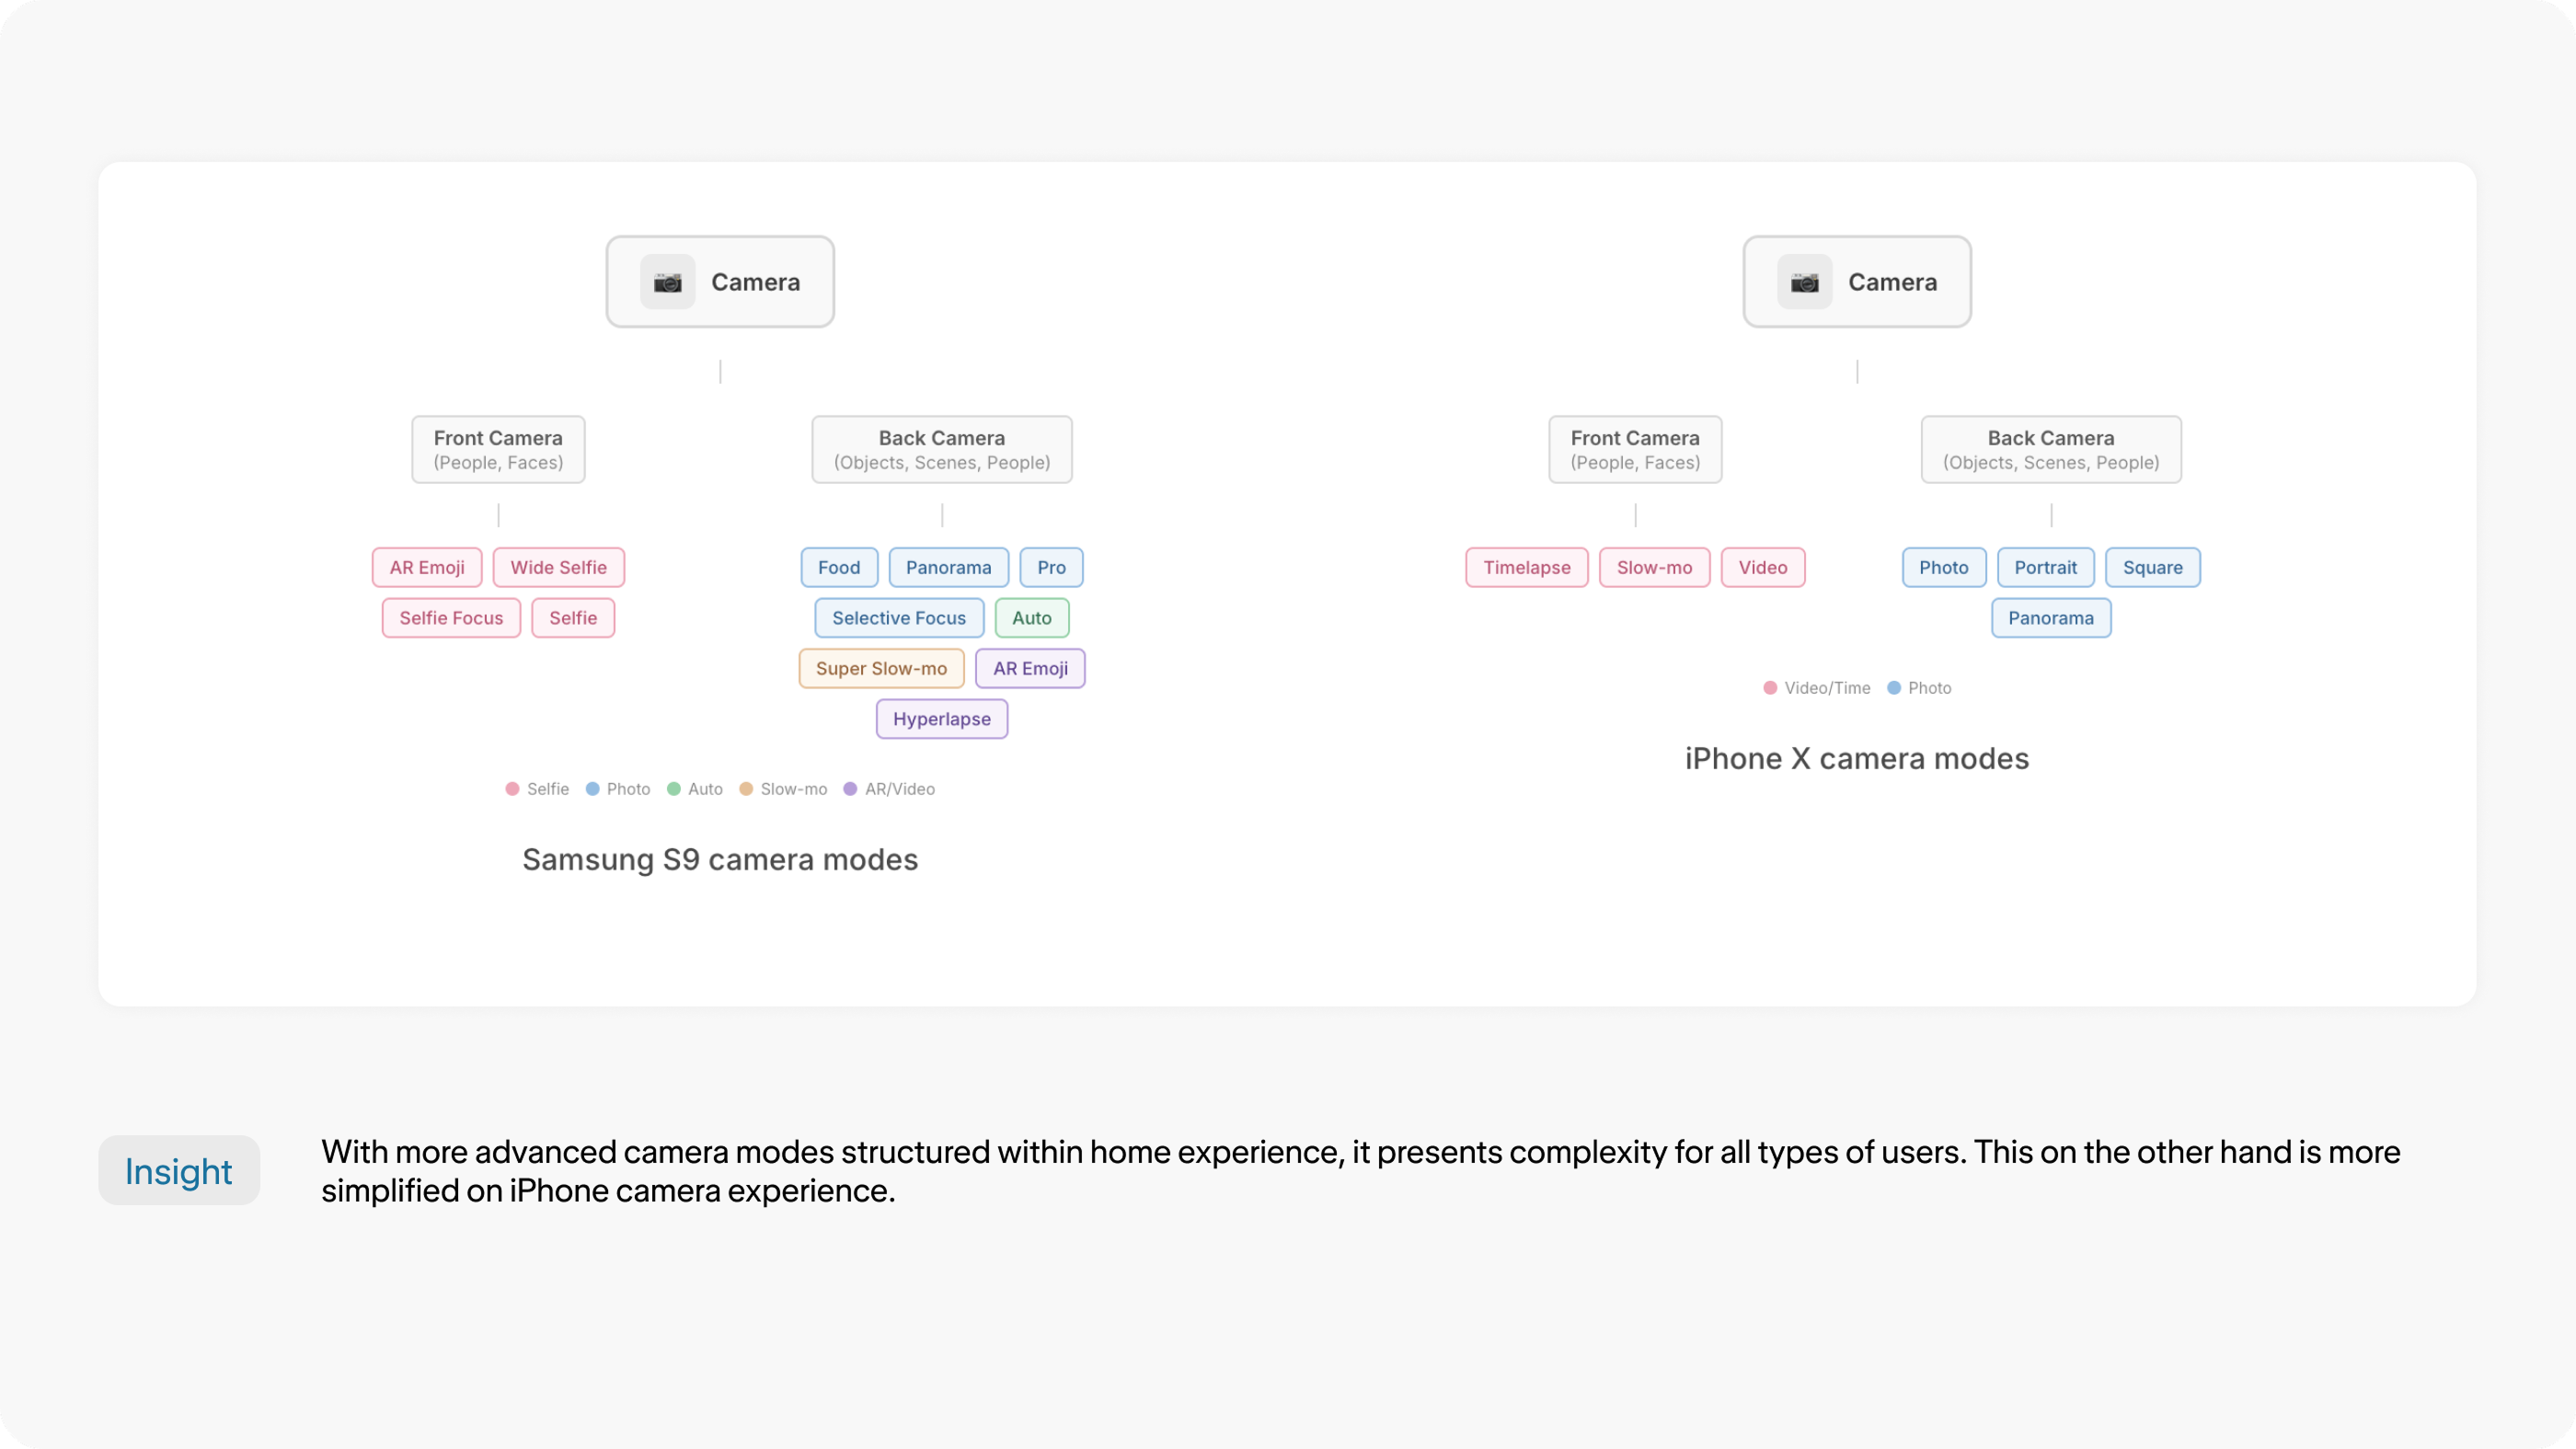Viewport: 2576px width, 1449px height.
Task: Click the Selfie Focus mode tag
Action: coord(451,618)
